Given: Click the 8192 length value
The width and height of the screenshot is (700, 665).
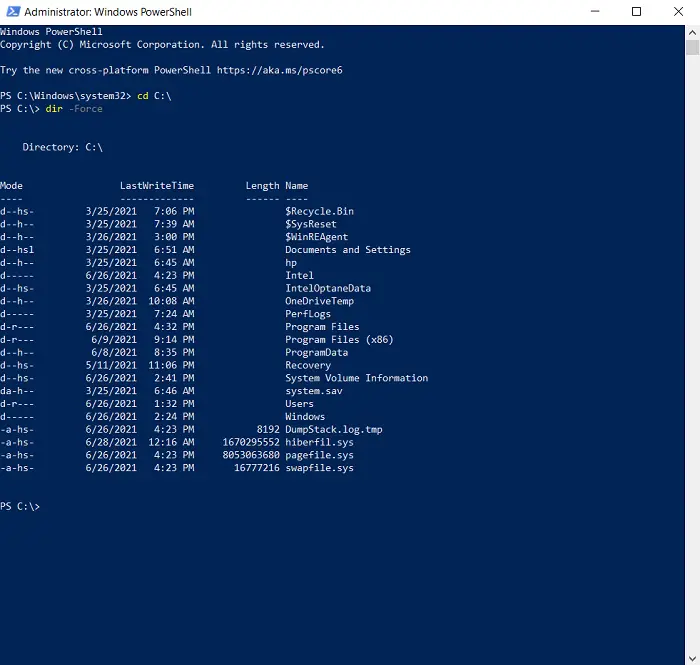Looking at the screenshot, I should [268, 429].
